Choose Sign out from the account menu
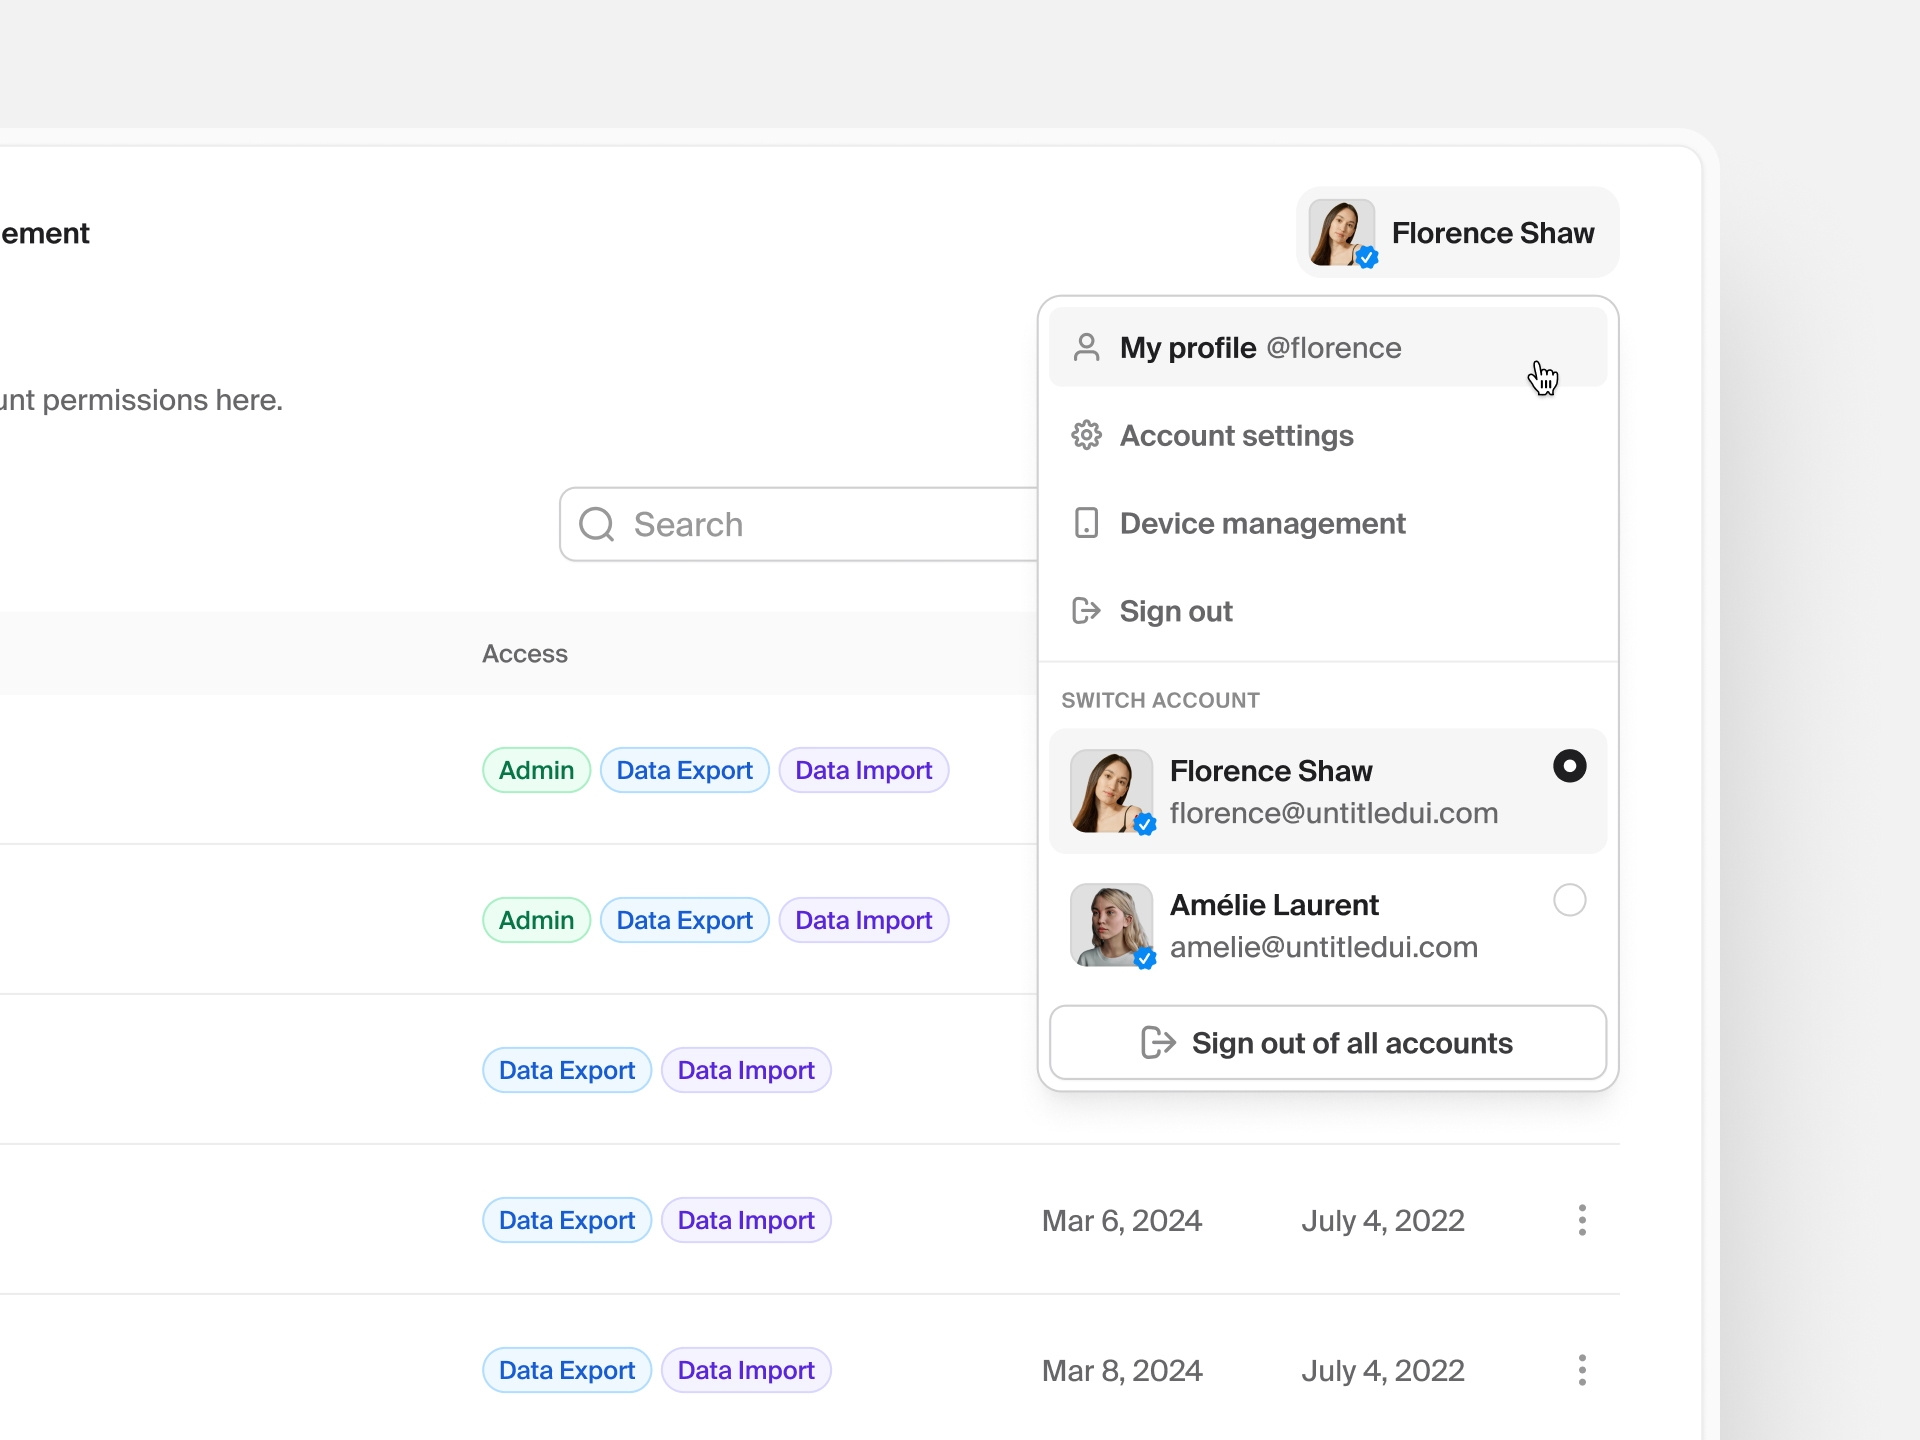 click(1176, 611)
